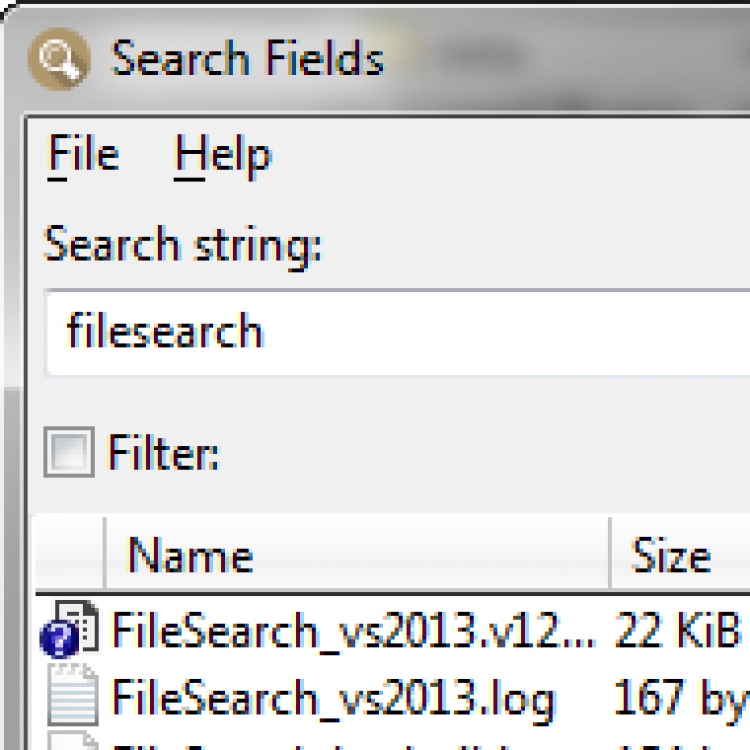Click the divider between Name and Size columns
Viewport: 750px width, 750px height.
610,556
